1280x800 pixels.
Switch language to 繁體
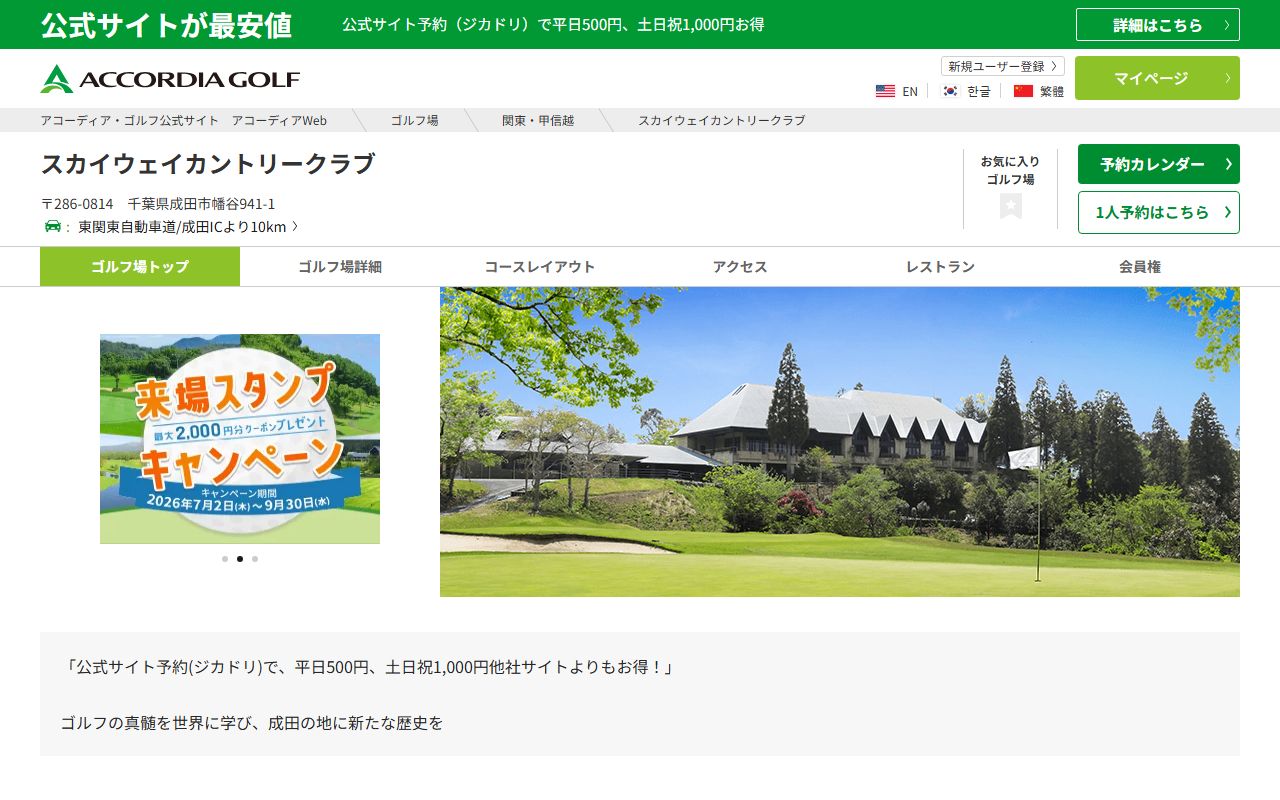[x=1052, y=91]
